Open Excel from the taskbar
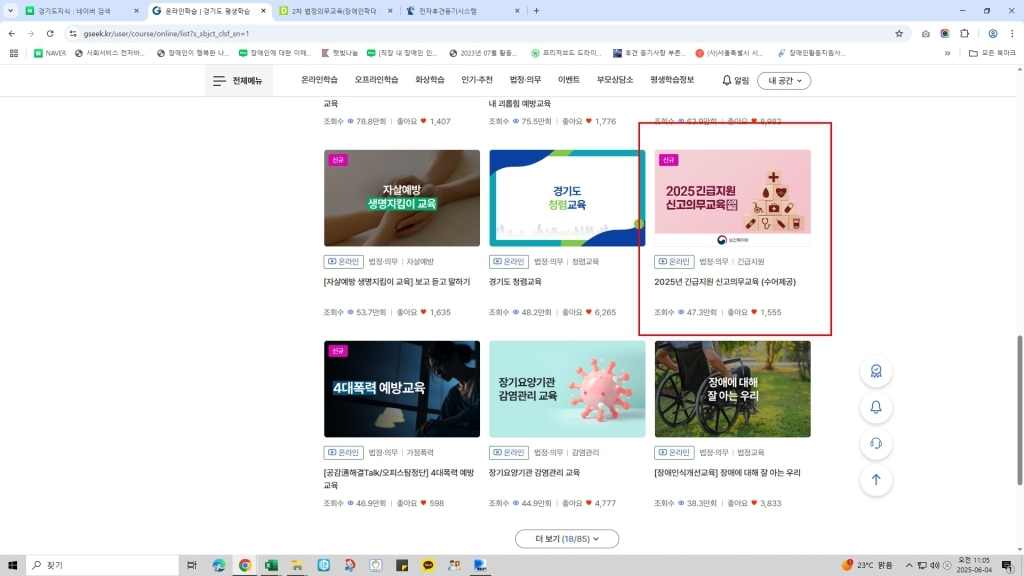 [271, 565]
